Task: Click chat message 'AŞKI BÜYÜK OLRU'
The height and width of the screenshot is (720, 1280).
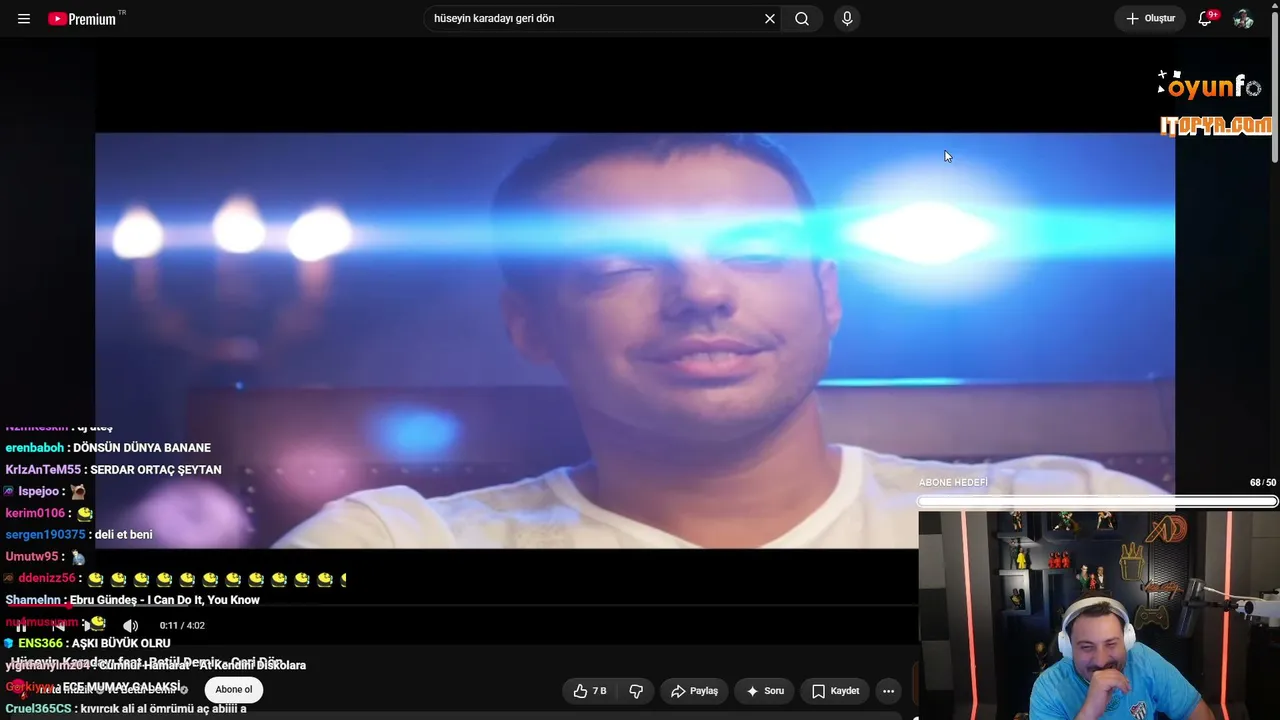Action: click(121, 644)
